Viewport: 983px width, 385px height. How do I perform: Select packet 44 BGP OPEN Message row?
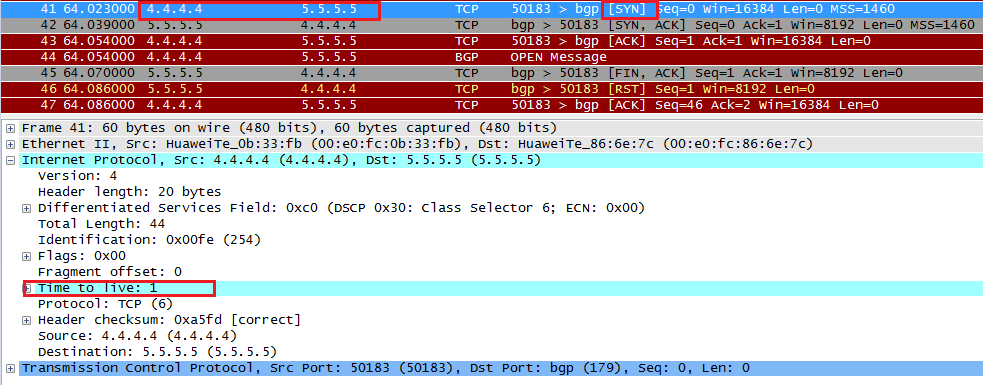point(492,57)
